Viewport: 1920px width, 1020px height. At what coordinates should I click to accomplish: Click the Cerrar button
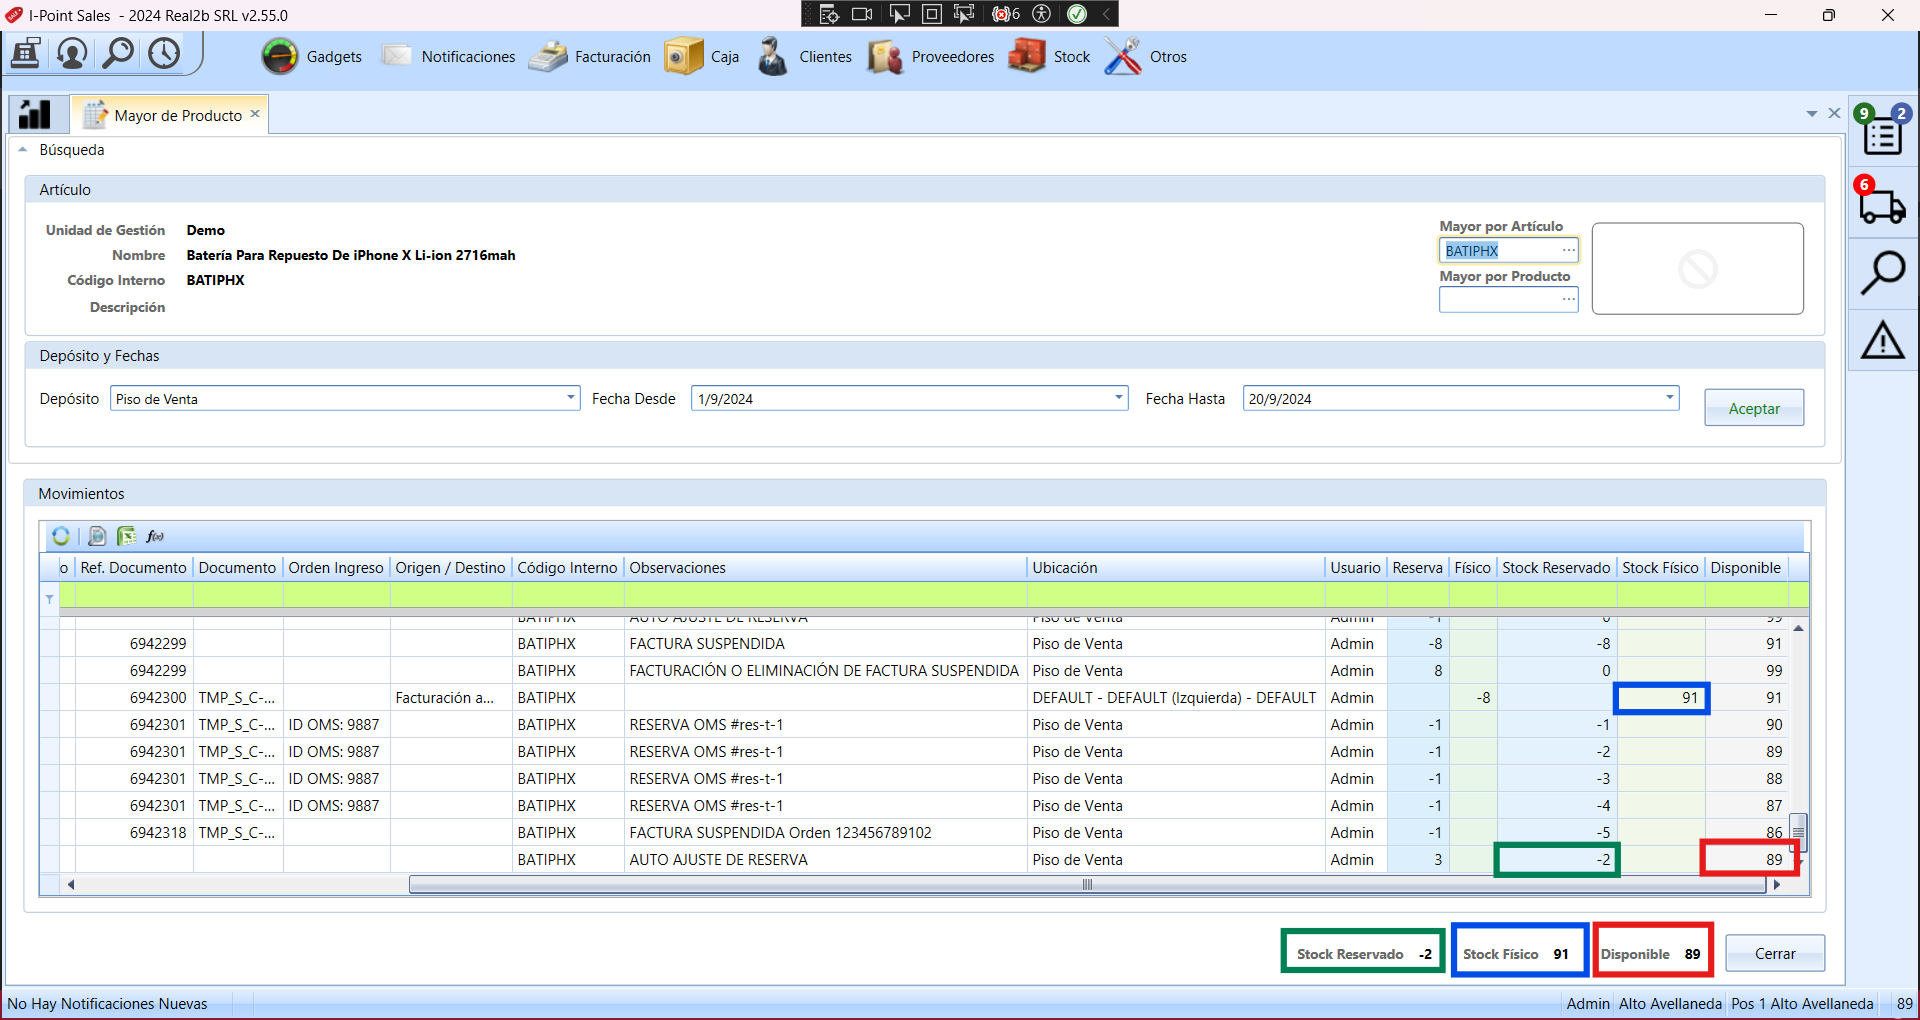point(1775,954)
